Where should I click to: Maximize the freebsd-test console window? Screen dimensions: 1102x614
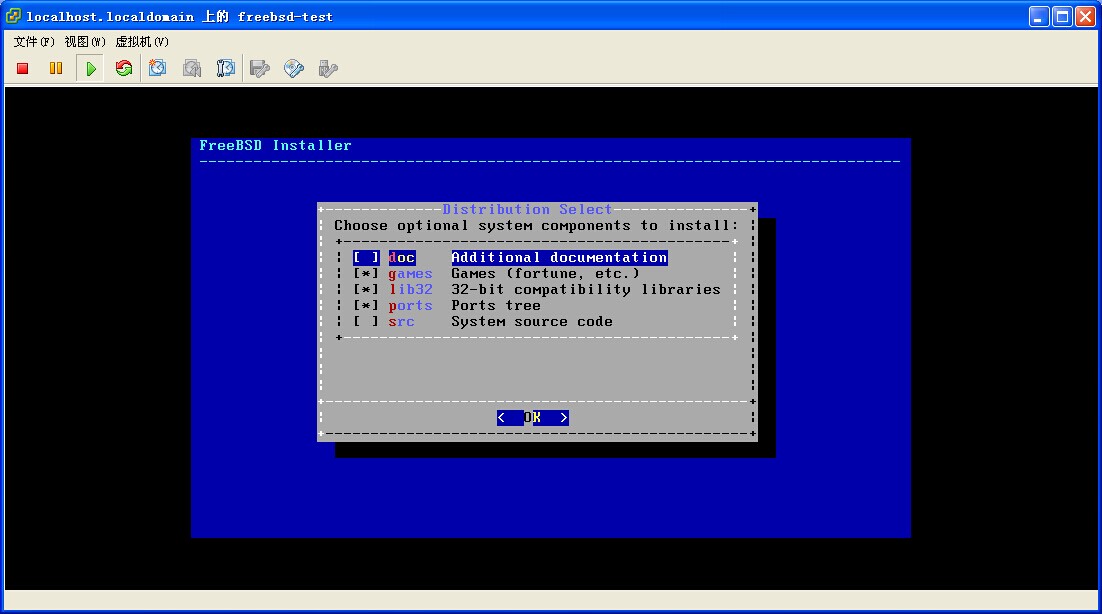coord(1063,16)
